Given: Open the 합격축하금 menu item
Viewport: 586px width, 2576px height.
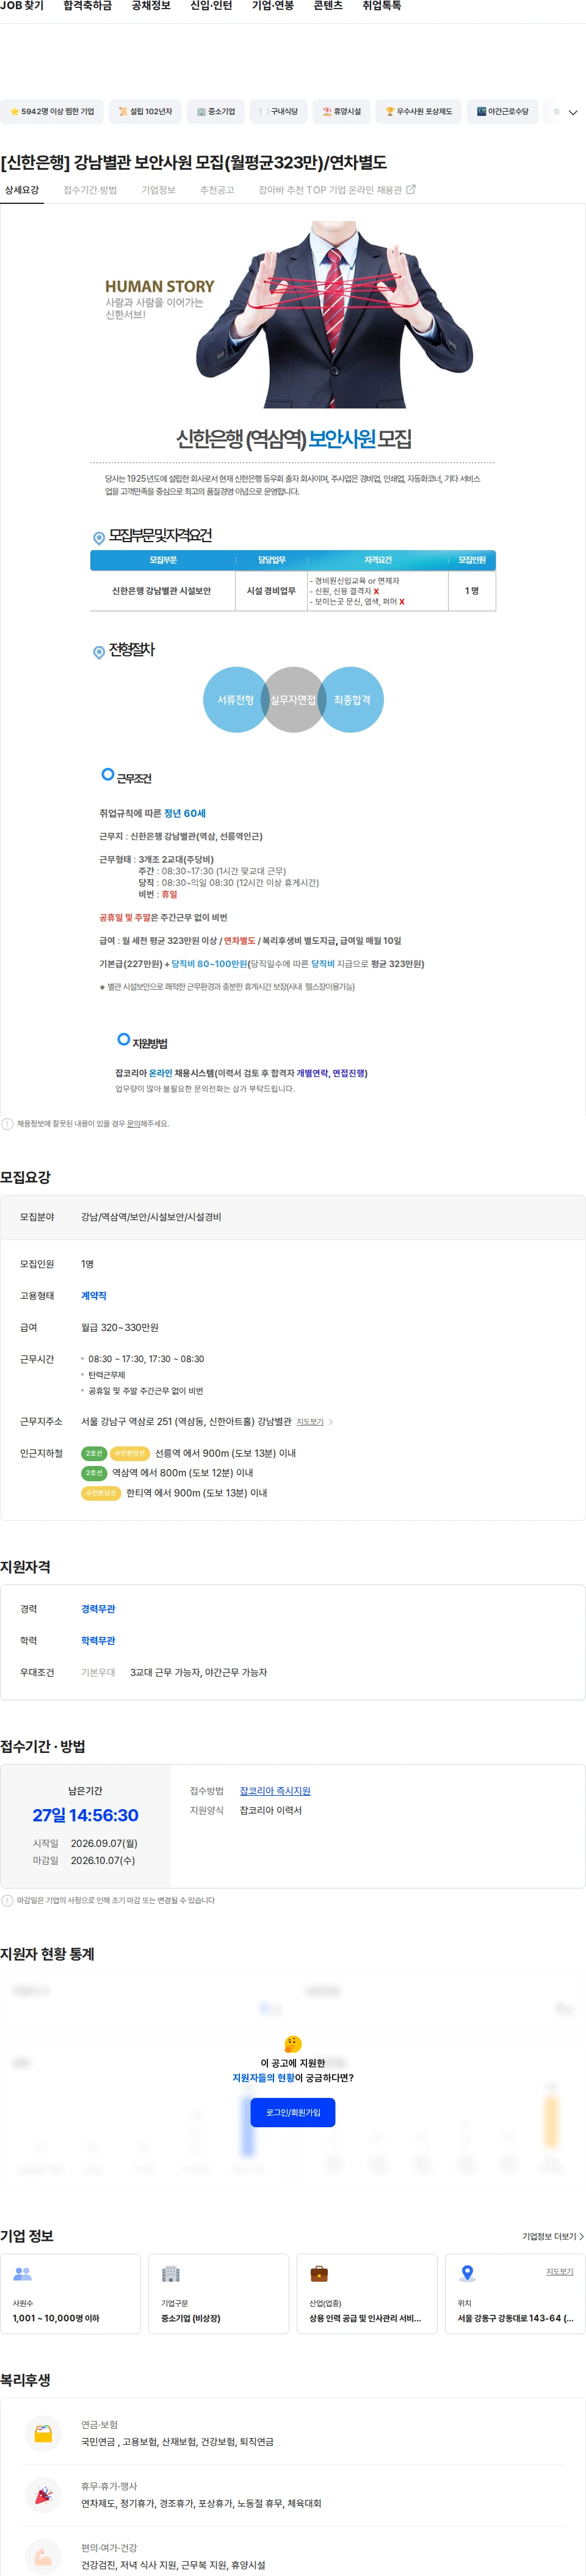Looking at the screenshot, I should click(x=87, y=6).
